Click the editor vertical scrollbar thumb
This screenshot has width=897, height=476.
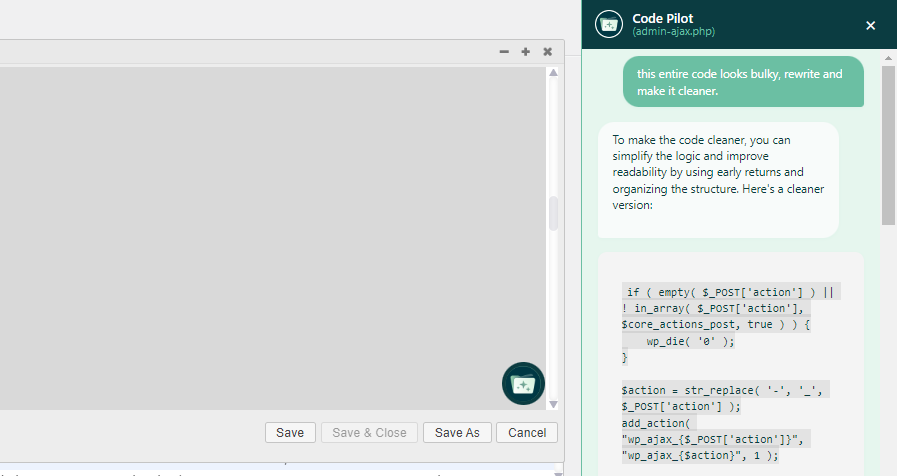[x=553, y=213]
